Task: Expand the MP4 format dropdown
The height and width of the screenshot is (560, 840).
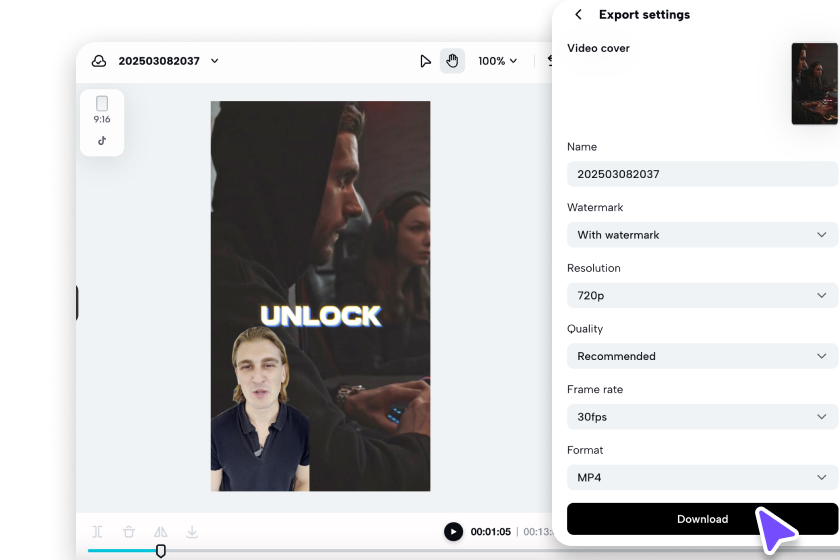Action: (702, 477)
